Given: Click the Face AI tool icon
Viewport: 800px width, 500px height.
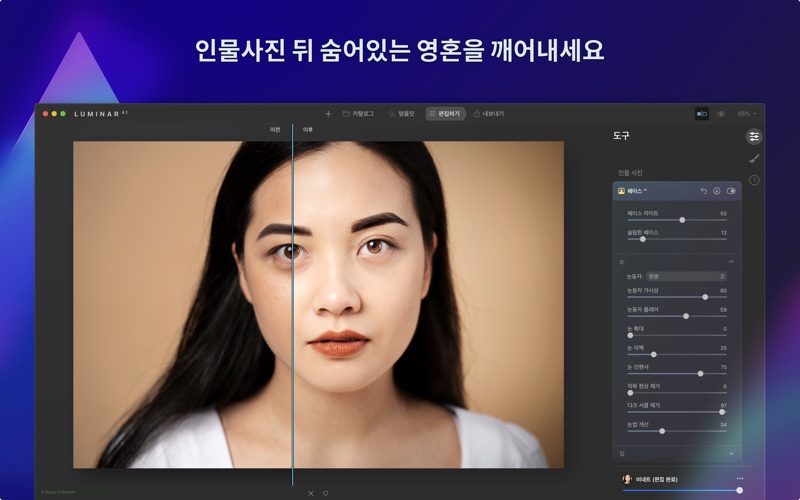Looking at the screenshot, I should point(621,191).
